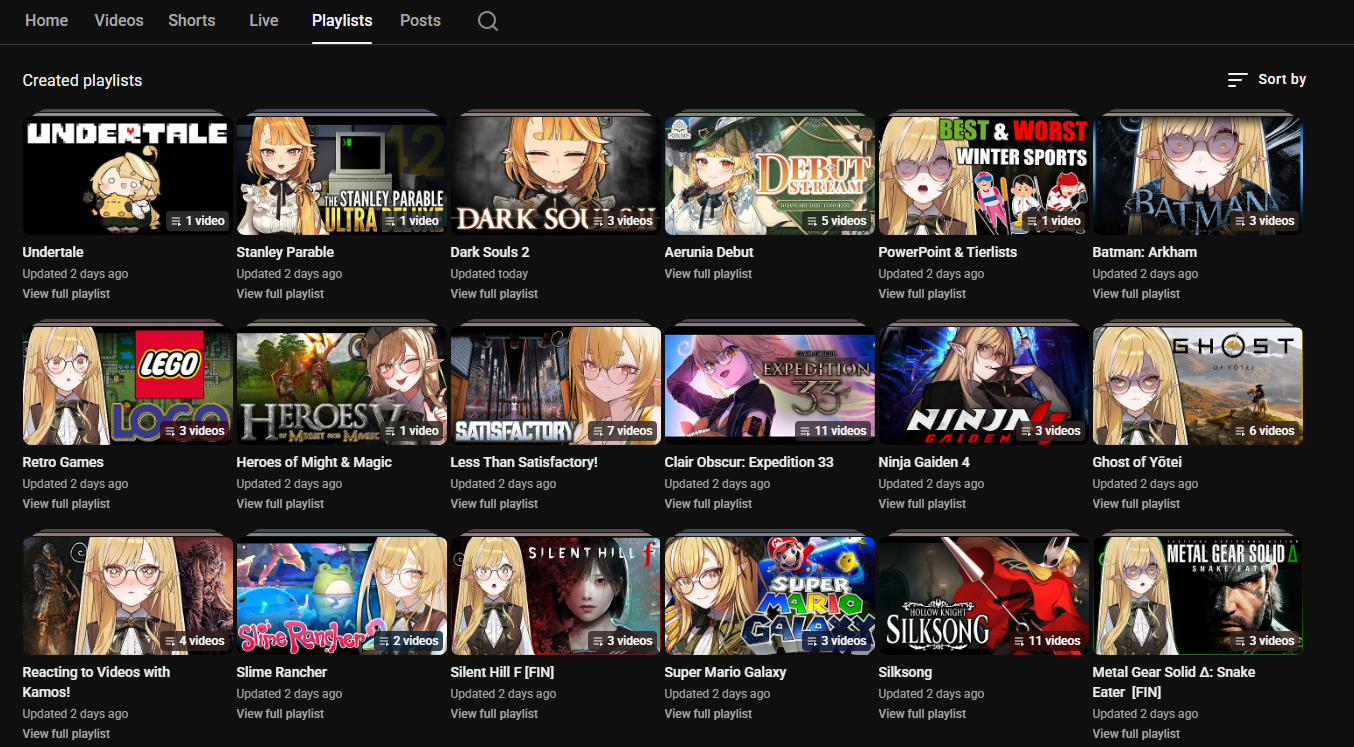The image size is (1354, 747).
Task: View full playlist for Clair Obscur: Expedition 33
Action: coord(708,504)
